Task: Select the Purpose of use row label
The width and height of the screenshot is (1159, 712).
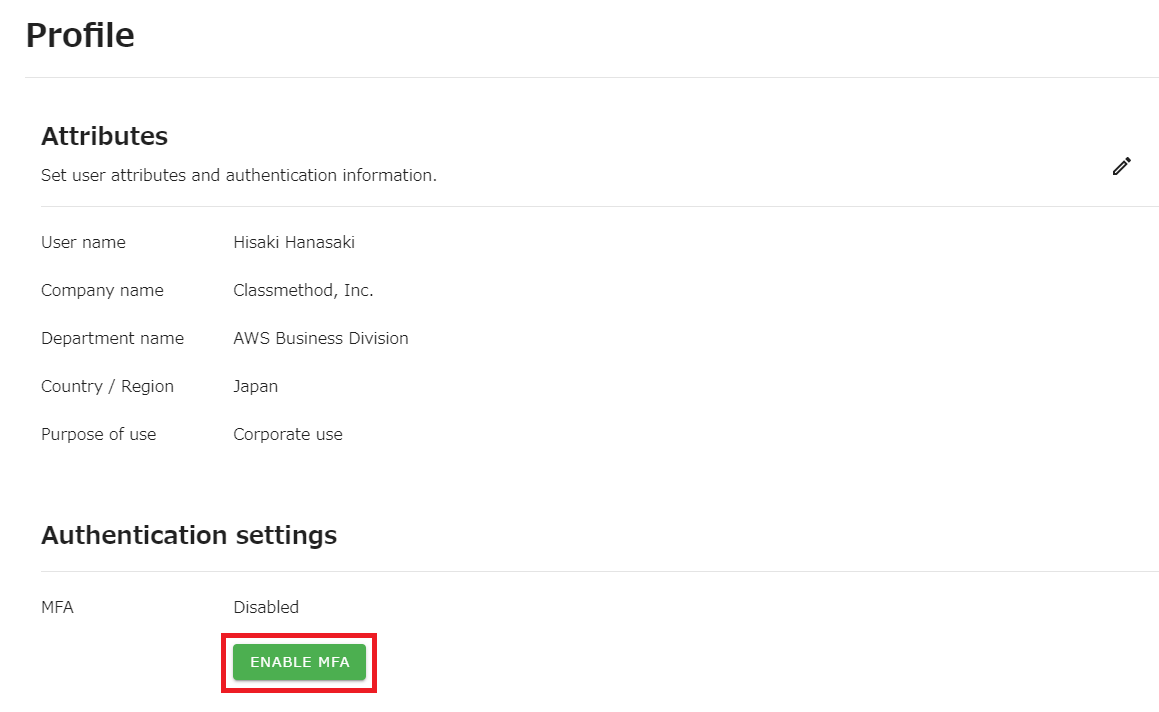Action: point(98,434)
